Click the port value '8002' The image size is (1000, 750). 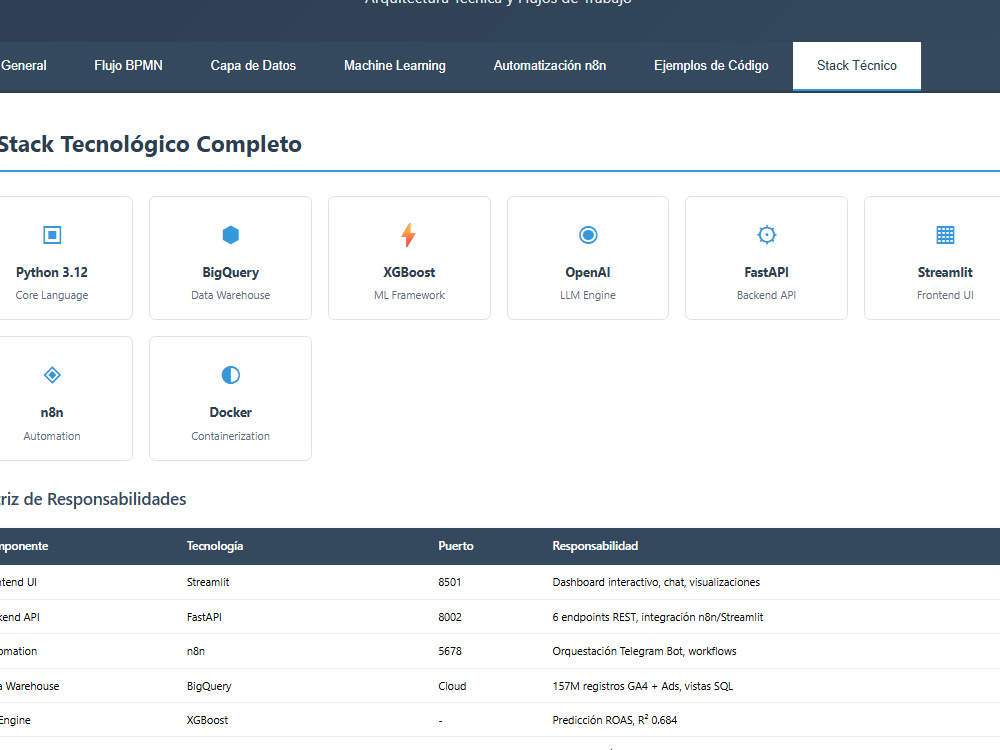[x=450, y=617]
